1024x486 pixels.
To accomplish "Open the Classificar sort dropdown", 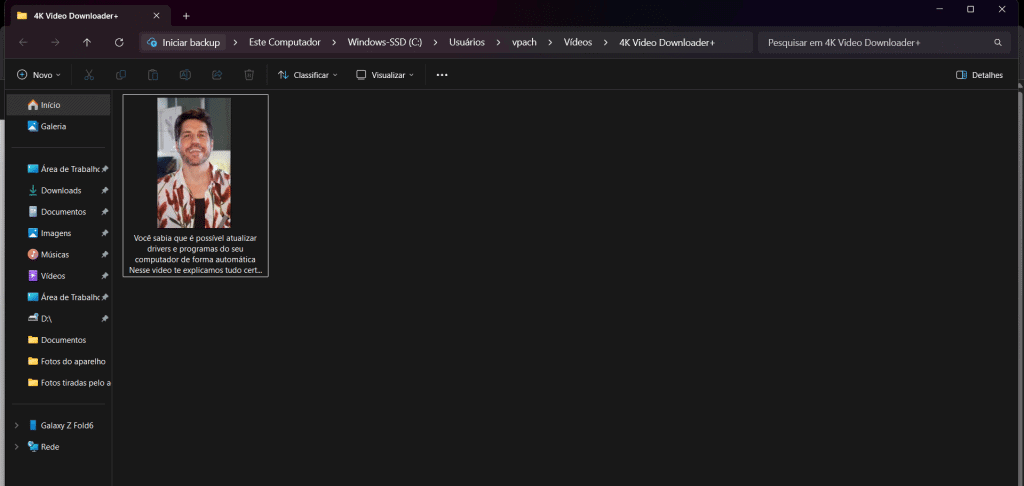I will click(308, 75).
